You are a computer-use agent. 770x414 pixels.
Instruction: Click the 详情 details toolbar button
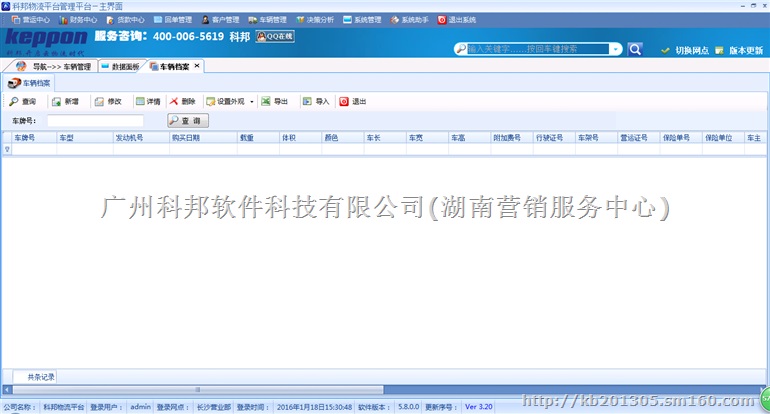tap(148, 102)
